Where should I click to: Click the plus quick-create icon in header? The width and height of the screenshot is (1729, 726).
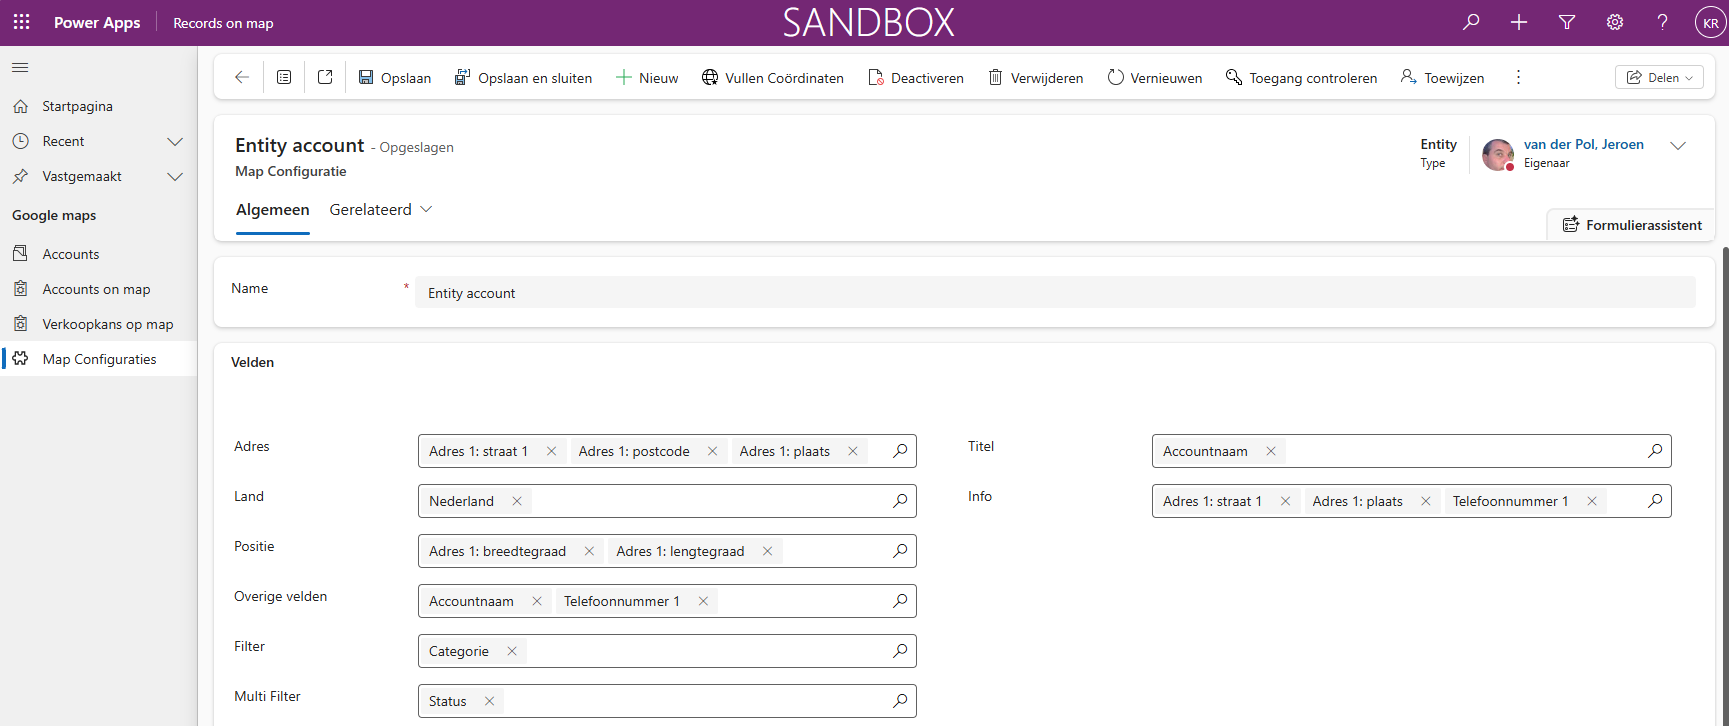pyautogui.click(x=1519, y=22)
